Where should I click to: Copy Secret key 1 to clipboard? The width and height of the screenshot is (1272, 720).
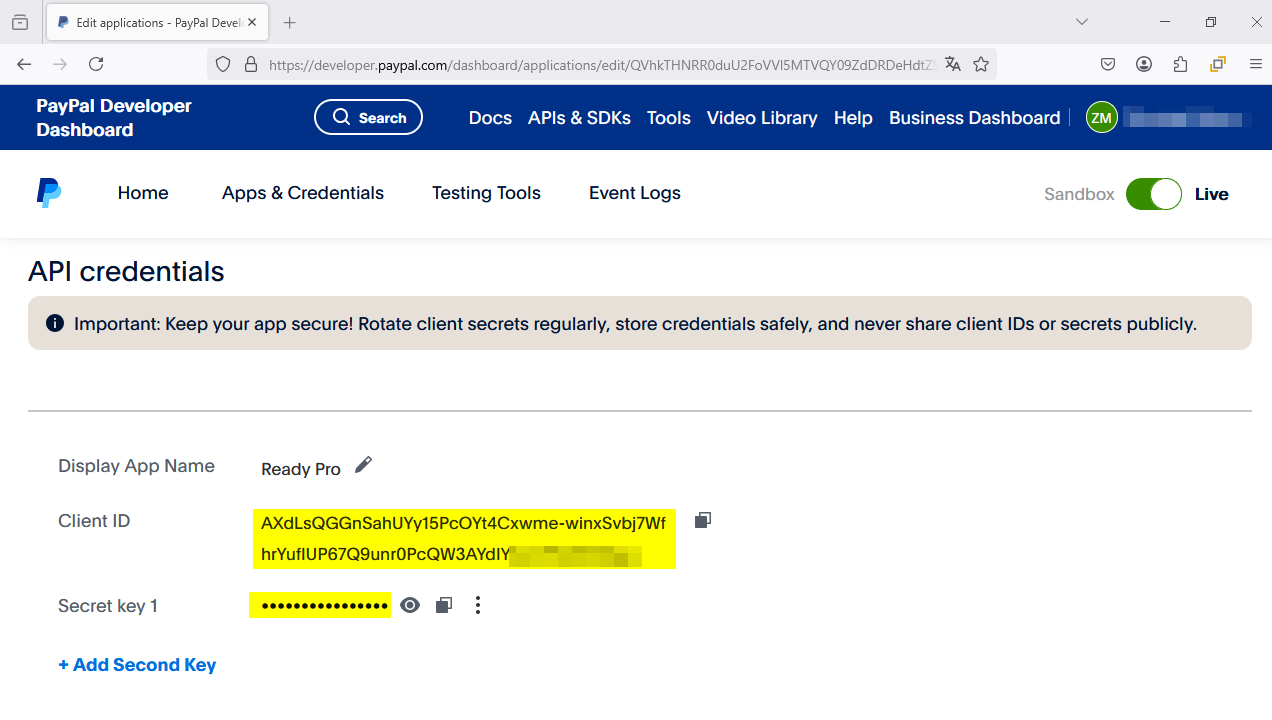(x=444, y=605)
